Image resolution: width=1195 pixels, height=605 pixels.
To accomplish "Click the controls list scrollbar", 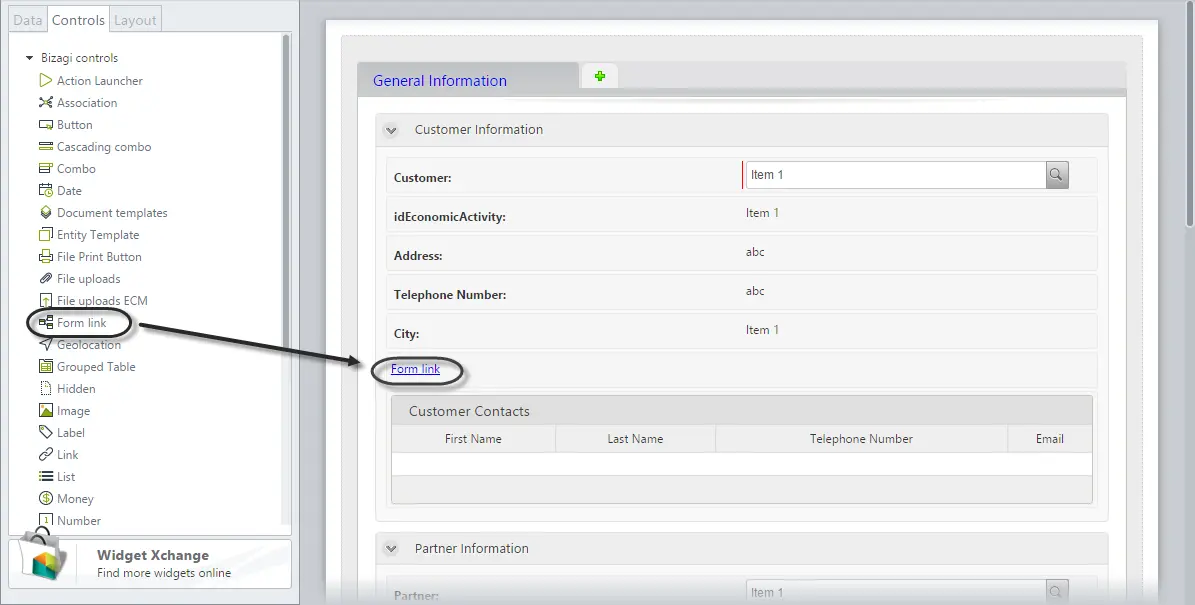I will (x=286, y=278).
